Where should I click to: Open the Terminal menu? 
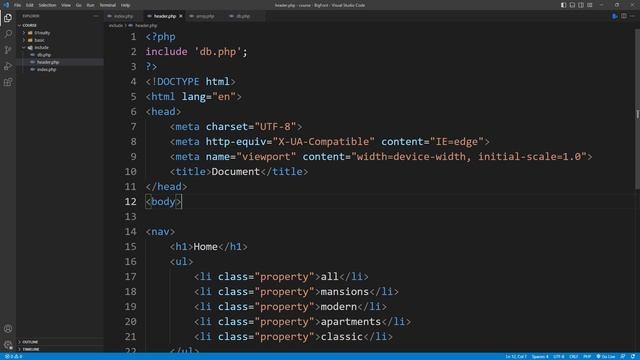click(x=108, y=5)
